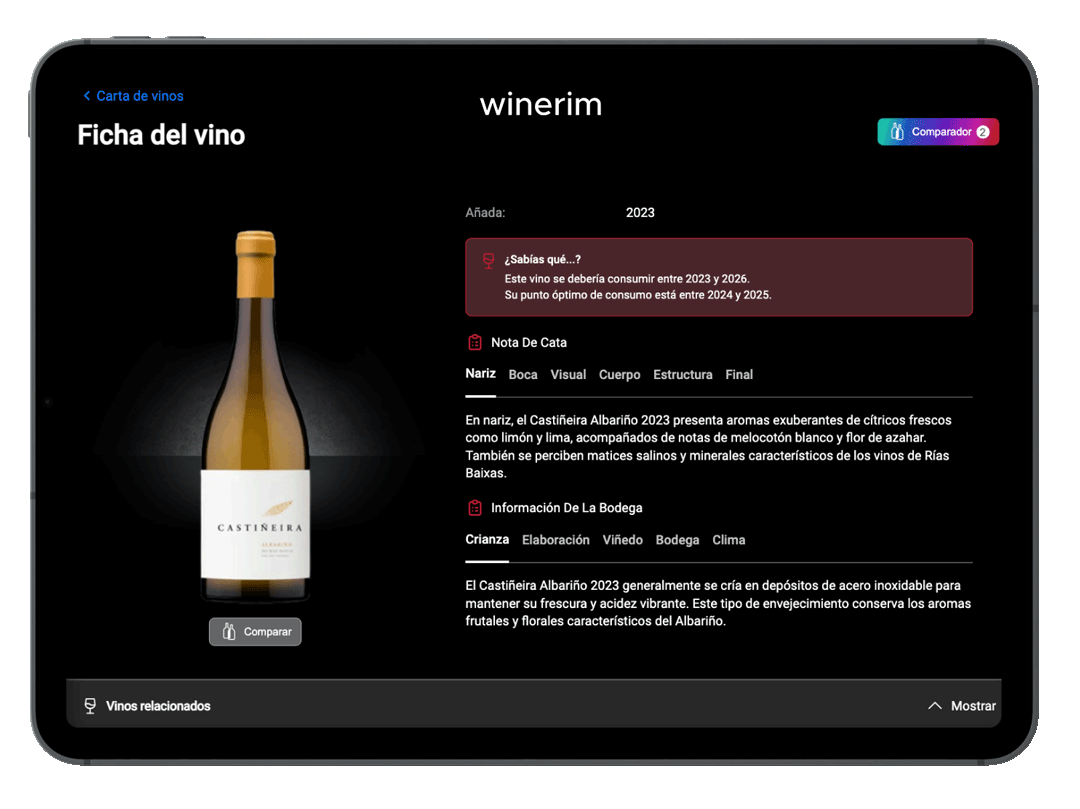This screenshot has height=809, width=1080.
Task: Open the Vinos relacionados bar
Action: (x=158, y=706)
